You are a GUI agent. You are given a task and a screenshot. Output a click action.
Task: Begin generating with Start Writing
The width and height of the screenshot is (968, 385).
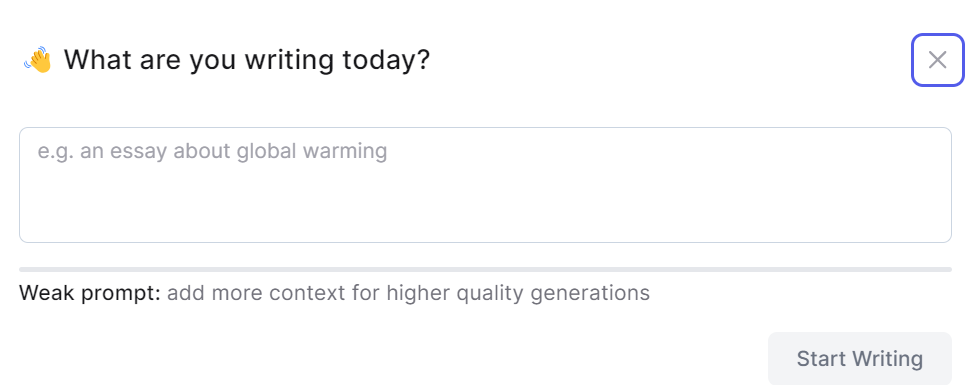click(859, 358)
